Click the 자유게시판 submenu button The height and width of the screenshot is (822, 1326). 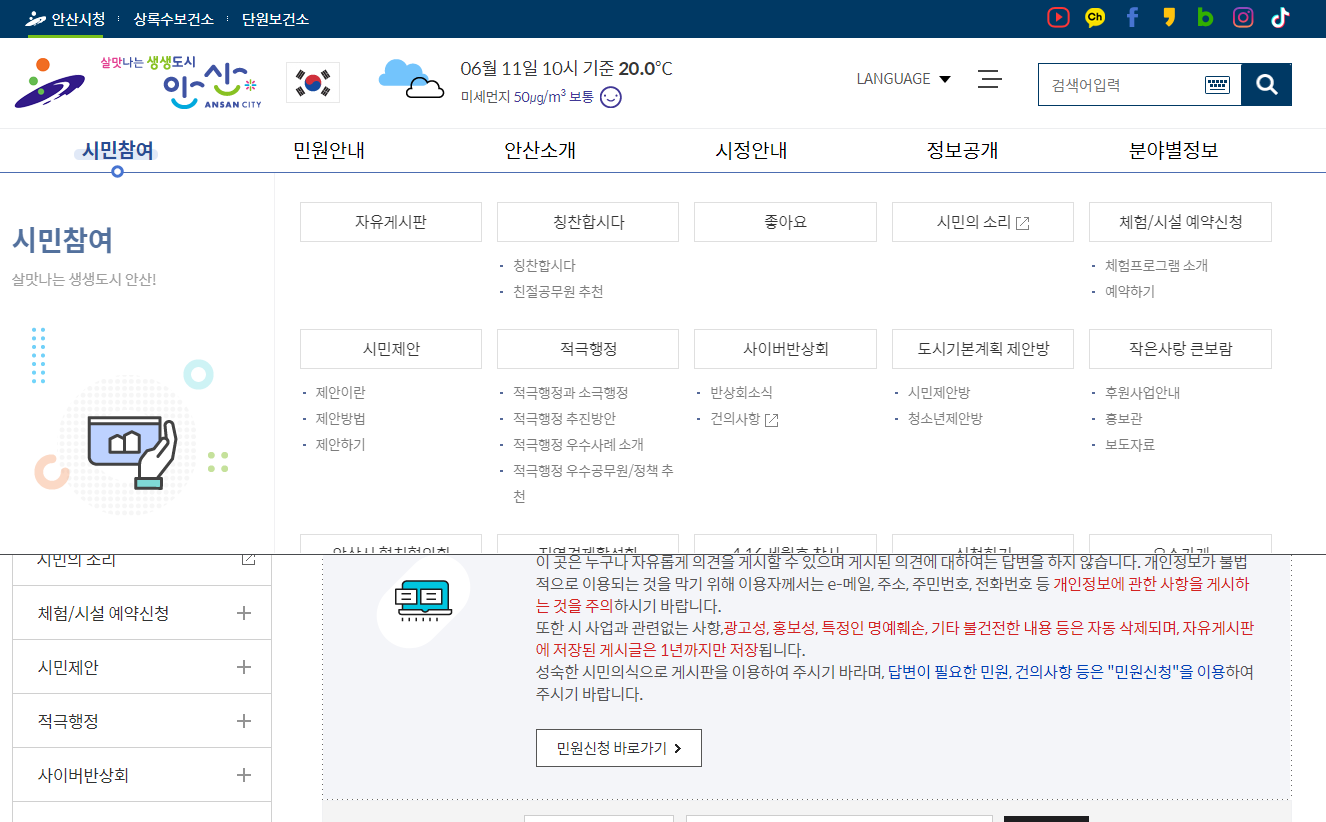(x=390, y=222)
